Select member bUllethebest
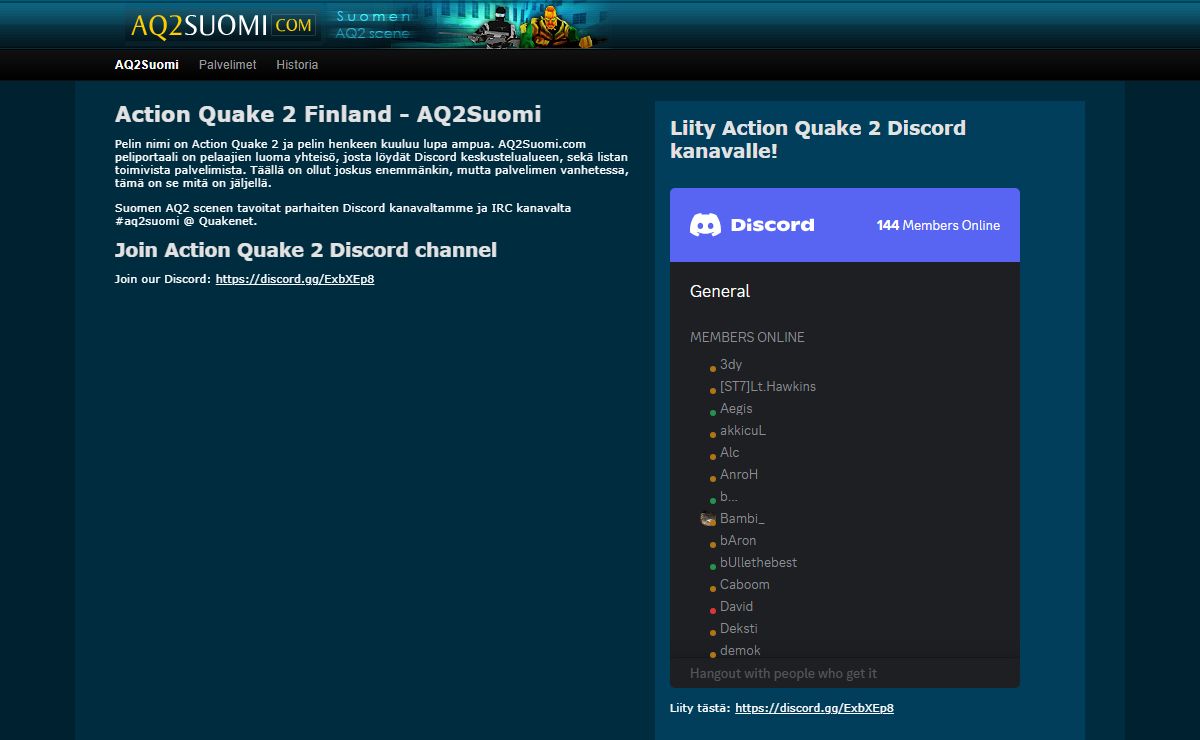This screenshot has height=740, width=1200. coord(758,563)
